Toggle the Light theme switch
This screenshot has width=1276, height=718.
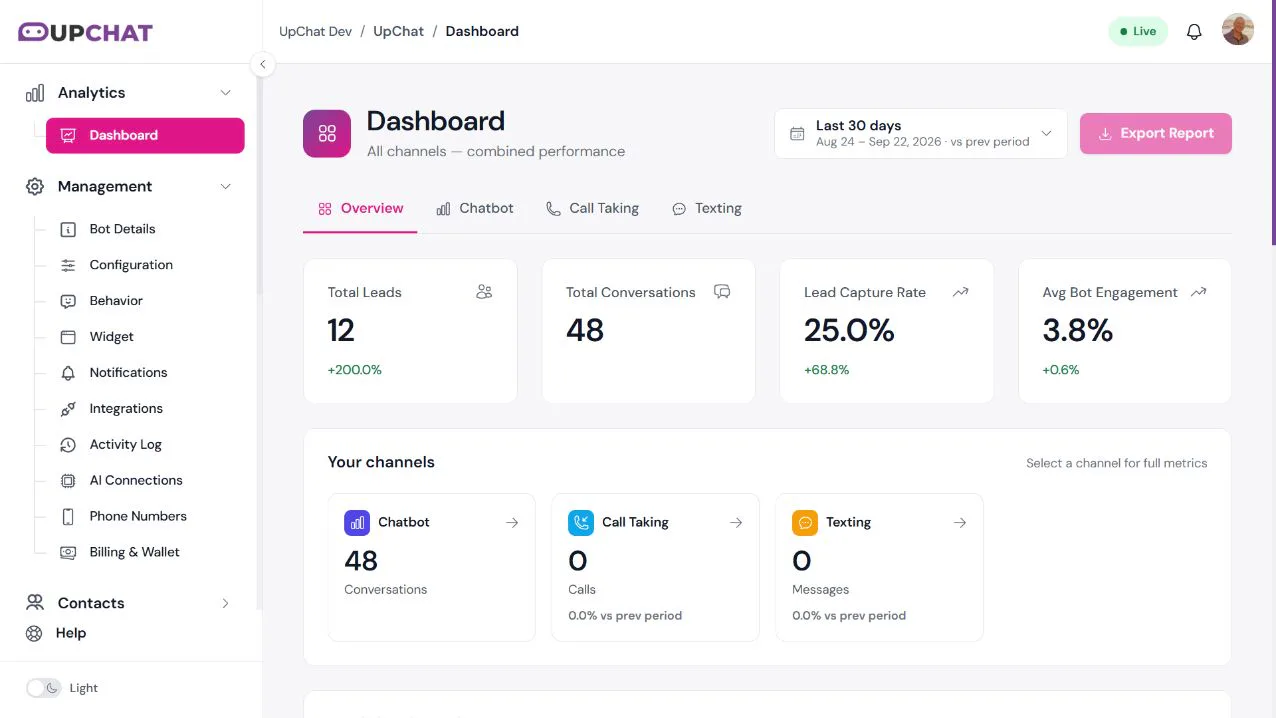pos(44,688)
